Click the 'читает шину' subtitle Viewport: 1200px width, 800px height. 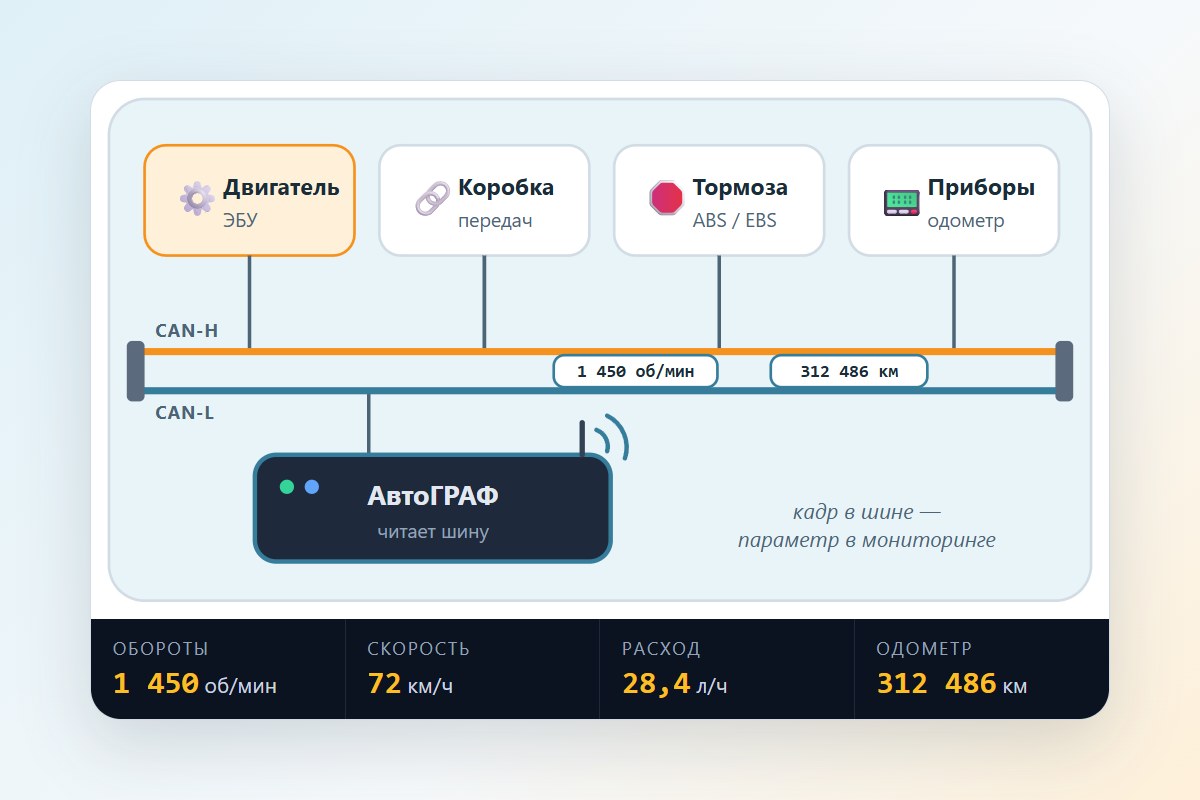433,532
